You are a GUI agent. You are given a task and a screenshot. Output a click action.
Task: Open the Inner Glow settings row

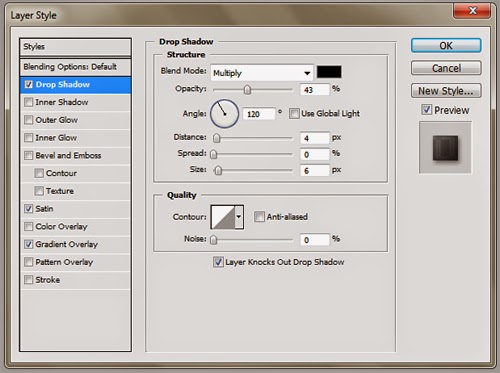[75, 138]
